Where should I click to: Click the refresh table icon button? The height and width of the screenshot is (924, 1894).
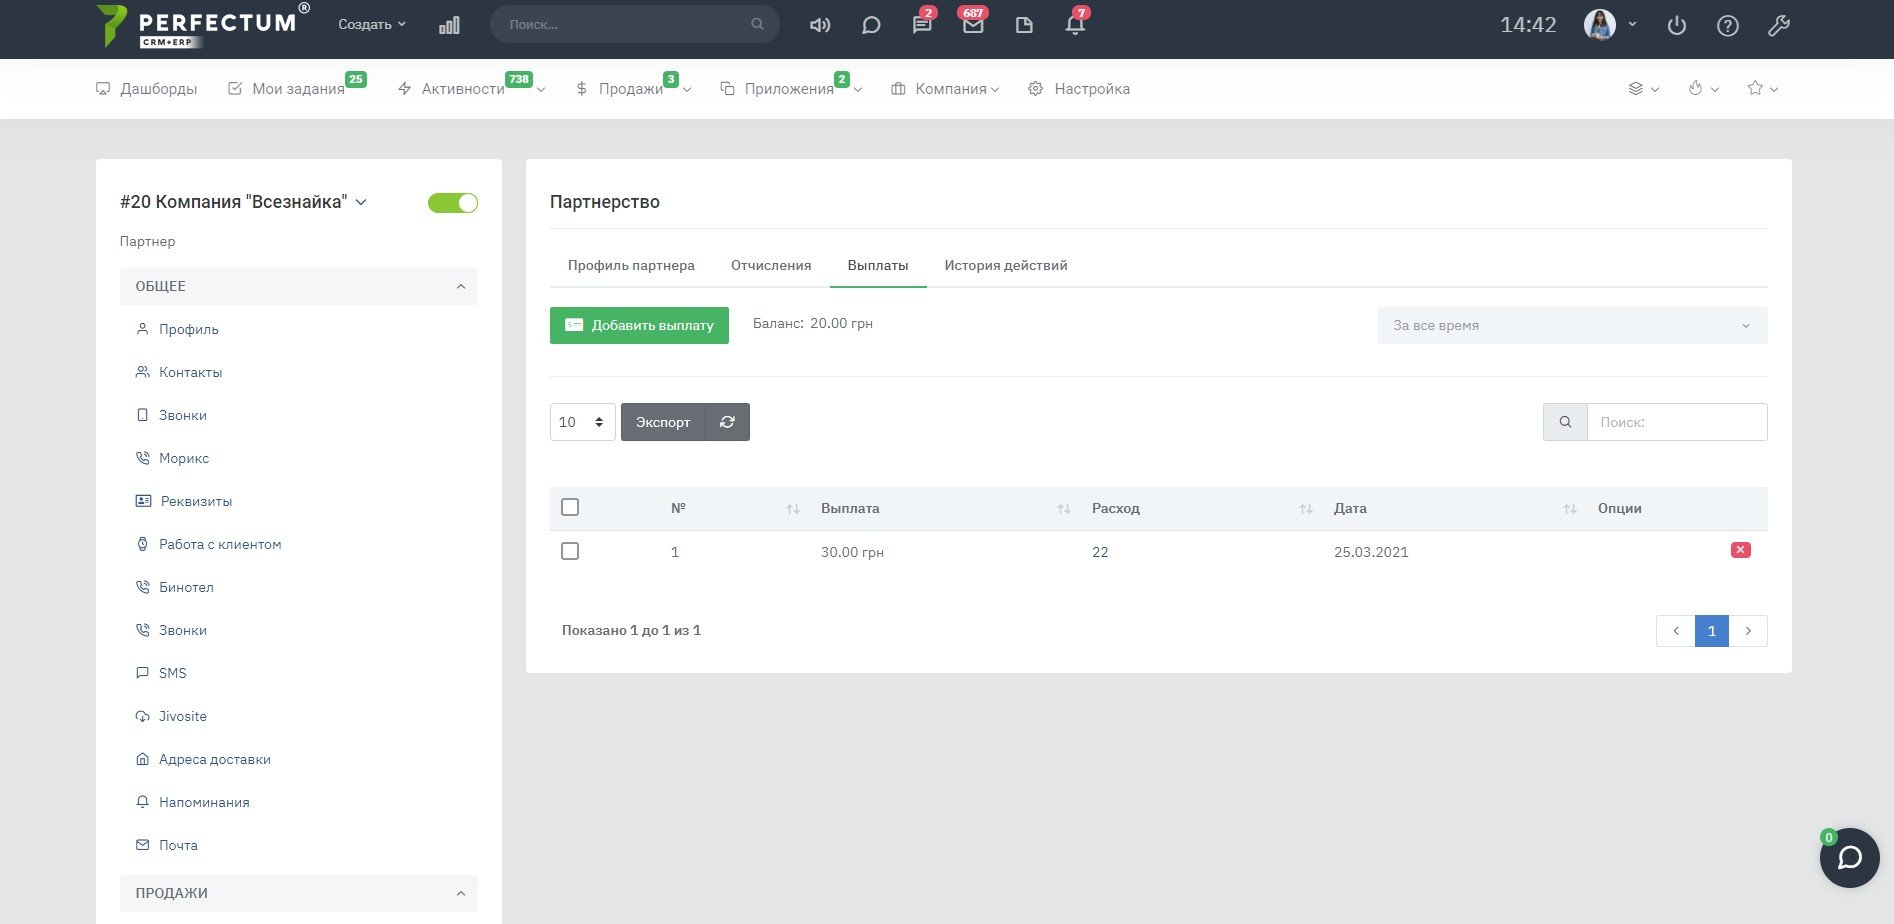tap(727, 422)
